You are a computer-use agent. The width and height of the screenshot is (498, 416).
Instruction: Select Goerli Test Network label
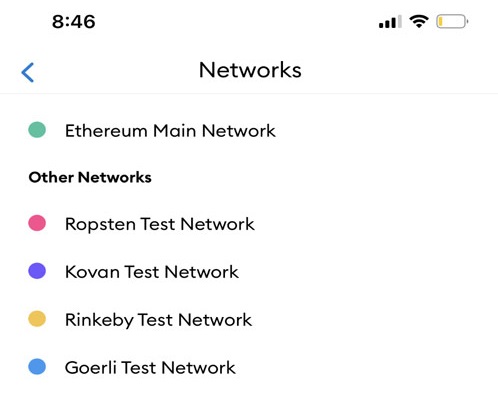pyautogui.click(x=150, y=368)
